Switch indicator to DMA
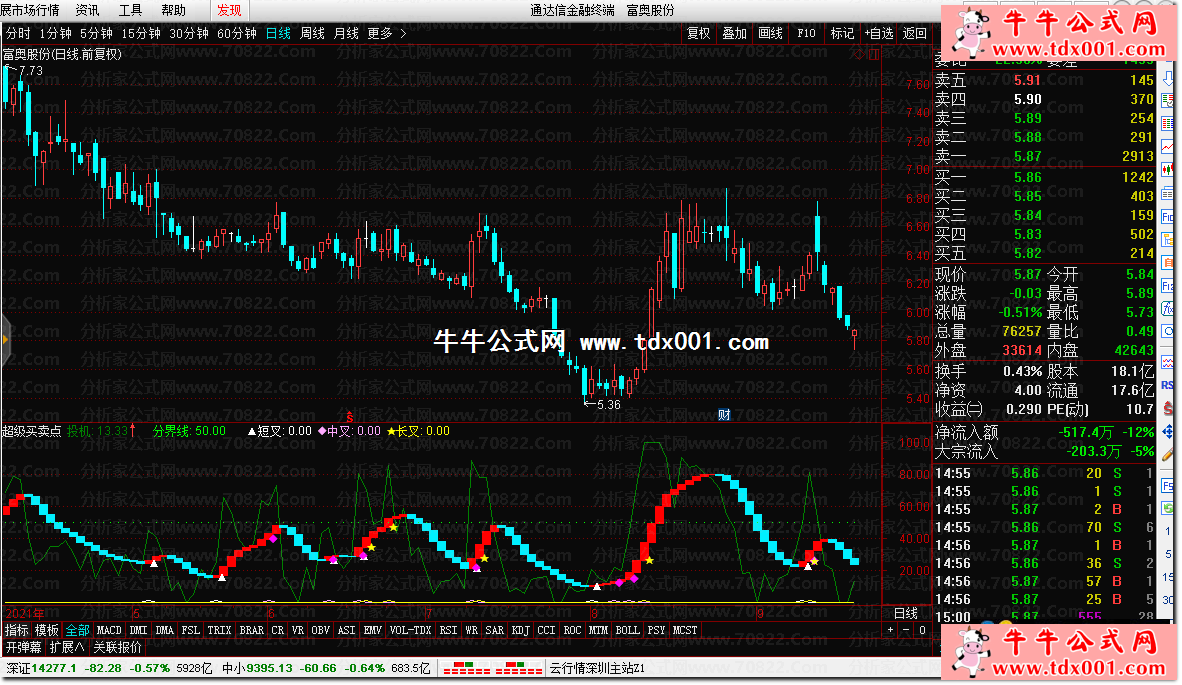Screen dimensions: 1182x685 click(x=164, y=630)
